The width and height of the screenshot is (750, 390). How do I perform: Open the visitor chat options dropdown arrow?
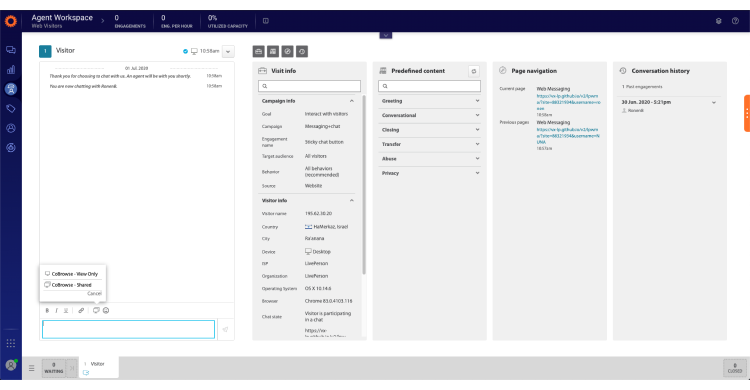click(x=228, y=51)
